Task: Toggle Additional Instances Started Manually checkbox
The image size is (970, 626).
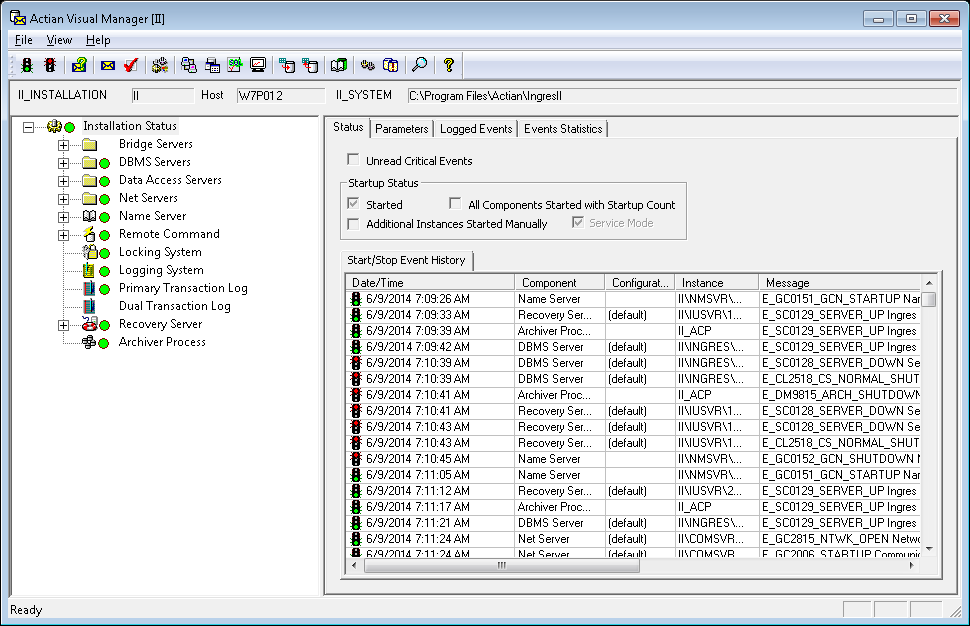Action: (x=353, y=223)
